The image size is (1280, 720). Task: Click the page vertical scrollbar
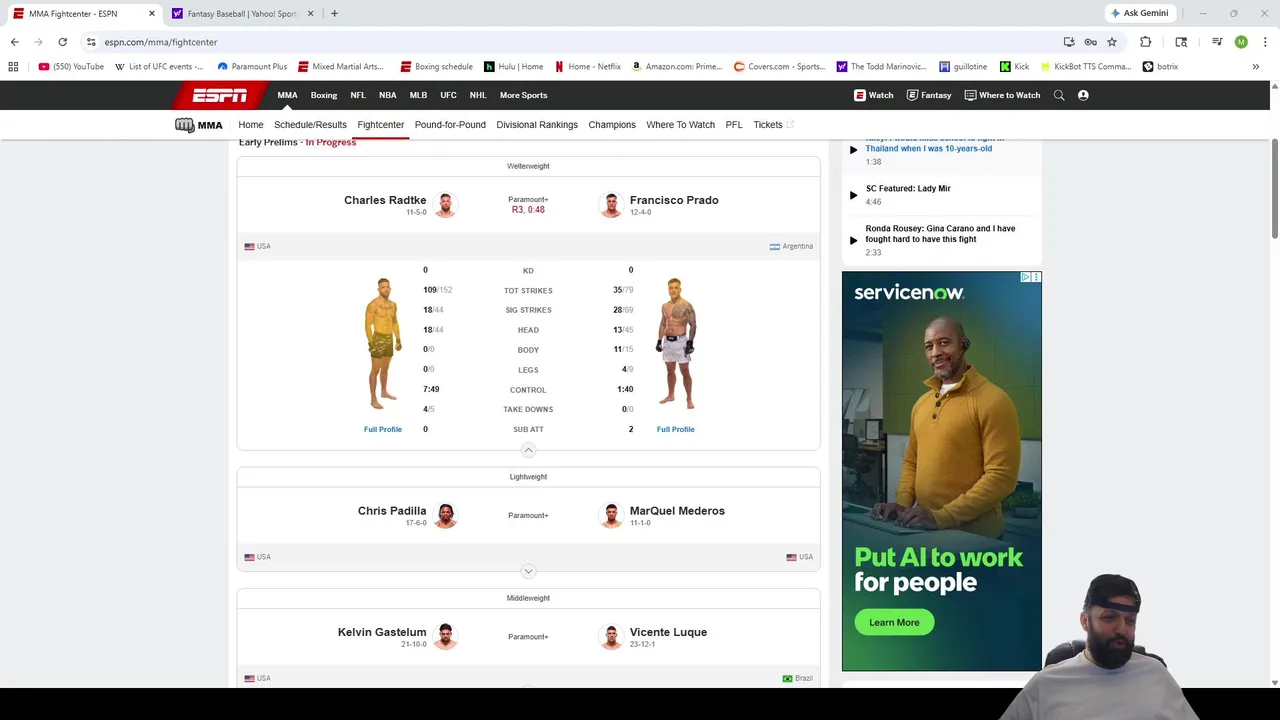[x=1274, y=190]
